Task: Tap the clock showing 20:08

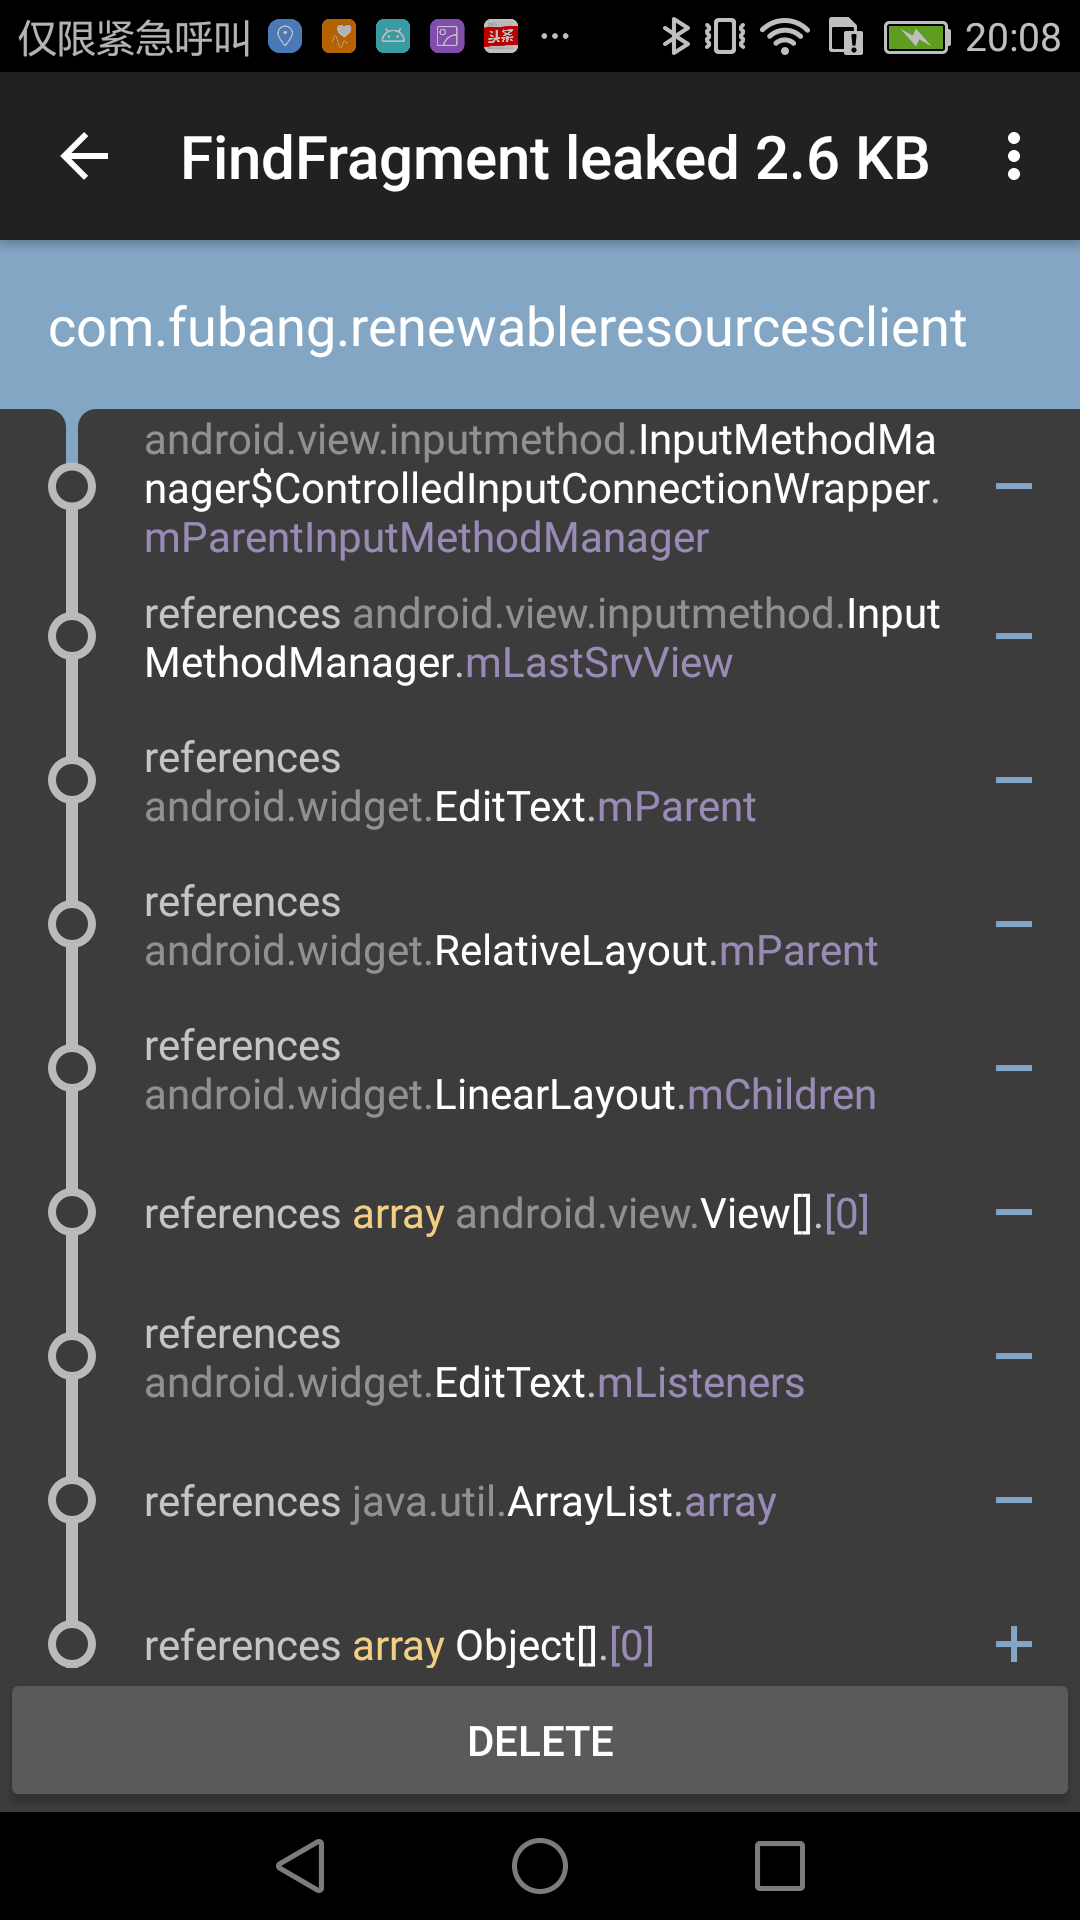Action: (1013, 36)
